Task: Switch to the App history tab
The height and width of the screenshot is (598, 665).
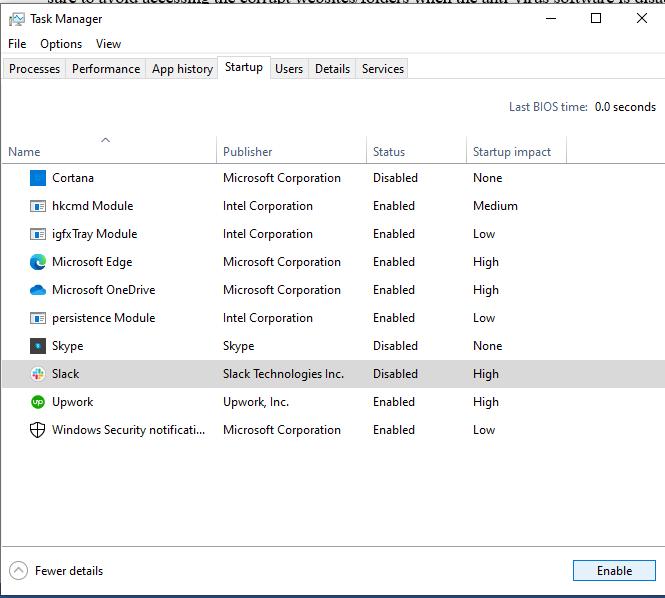Action: pyautogui.click(x=182, y=69)
